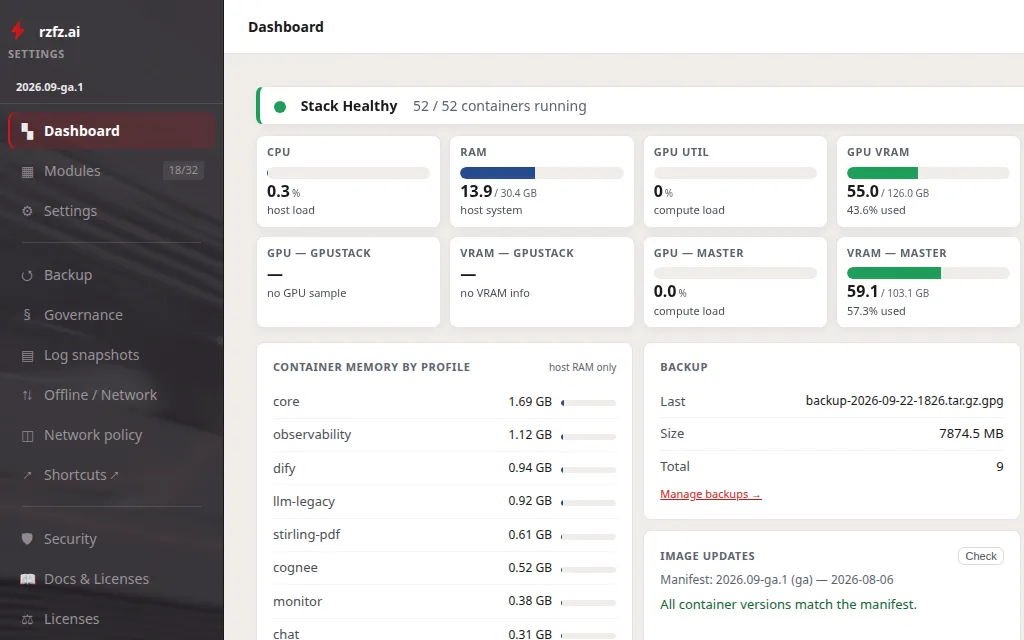Click the GPU — MASTER compute load bar
1024x640 pixels.
tap(735, 273)
